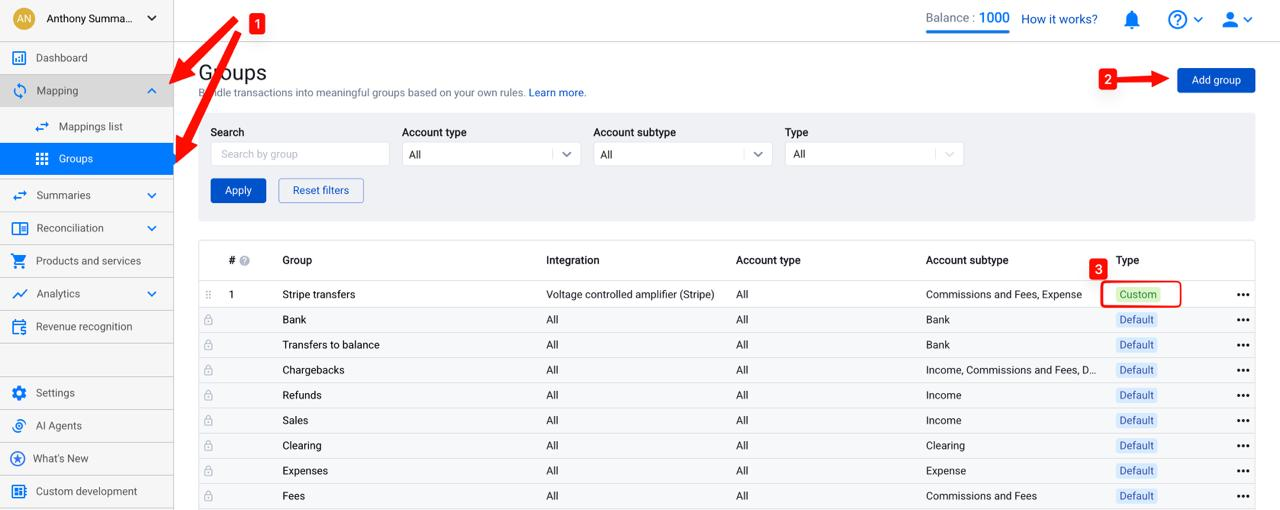Open Revenue recognition page
The width and height of the screenshot is (1280, 510).
(x=86, y=327)
